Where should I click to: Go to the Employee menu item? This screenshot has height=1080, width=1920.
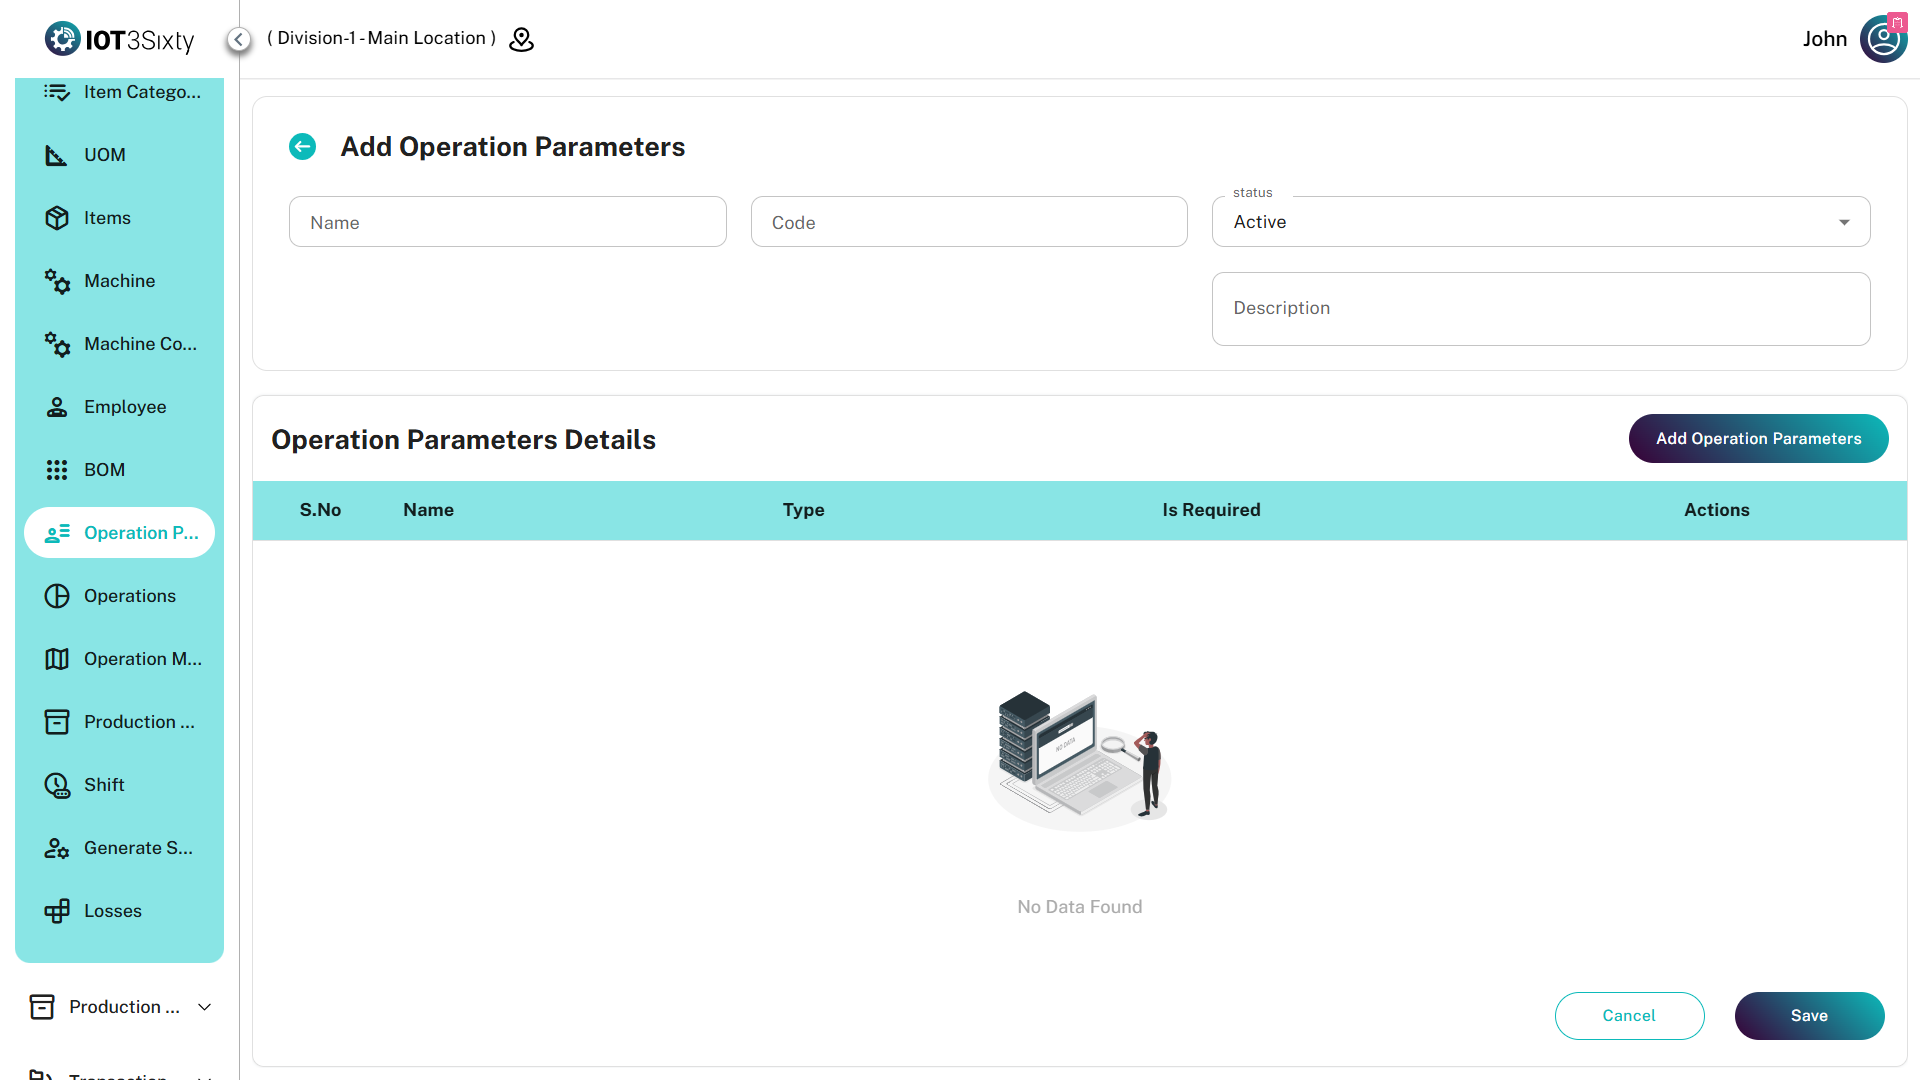[x=125, y=407]
